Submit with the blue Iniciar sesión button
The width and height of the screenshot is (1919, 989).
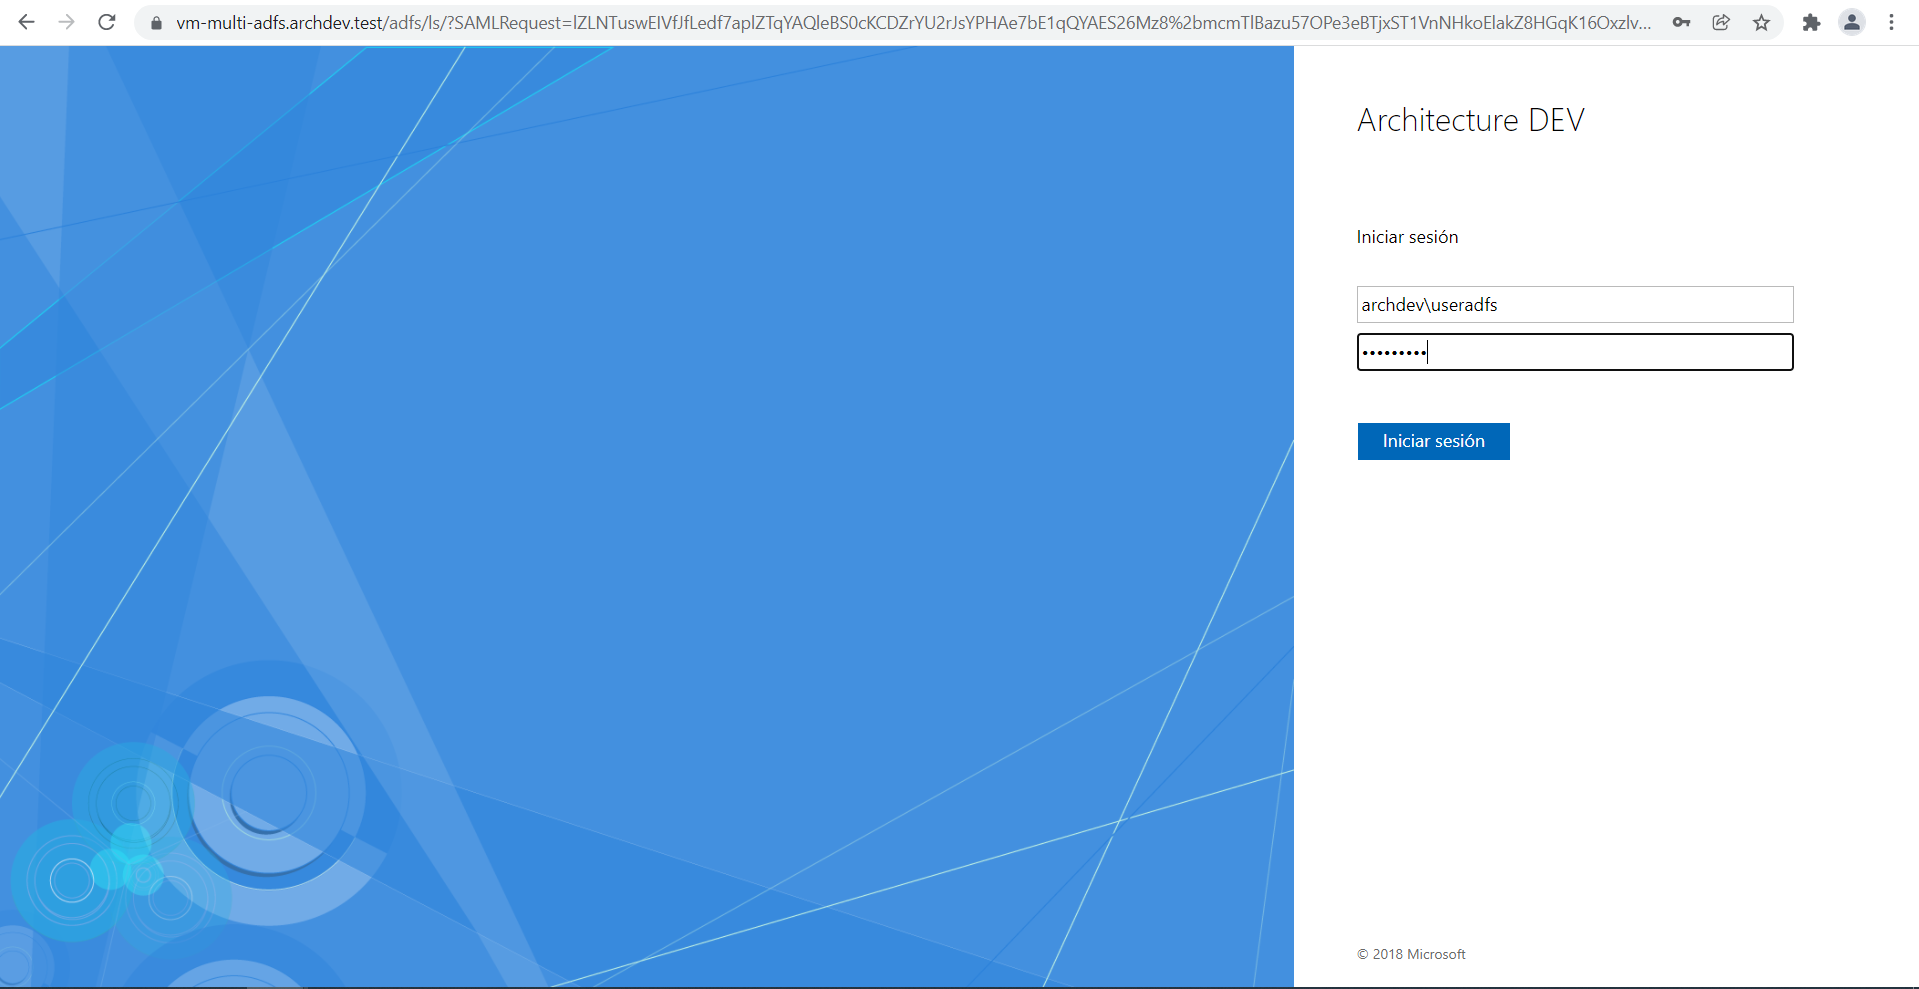pyautogui.click(x=1433, y=441)
